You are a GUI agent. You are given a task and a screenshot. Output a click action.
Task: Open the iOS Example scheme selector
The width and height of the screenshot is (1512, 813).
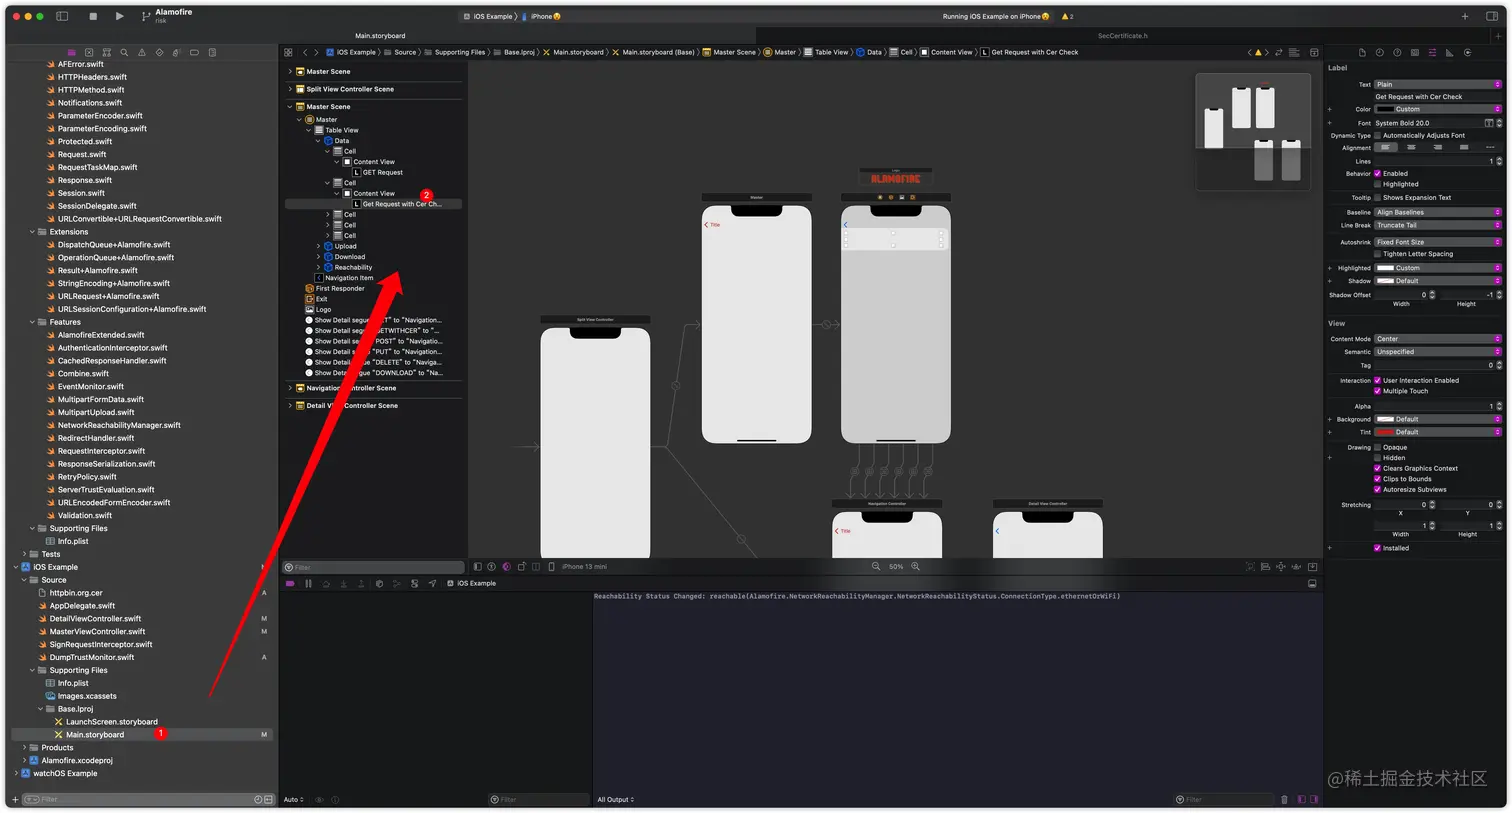(490, 16)
